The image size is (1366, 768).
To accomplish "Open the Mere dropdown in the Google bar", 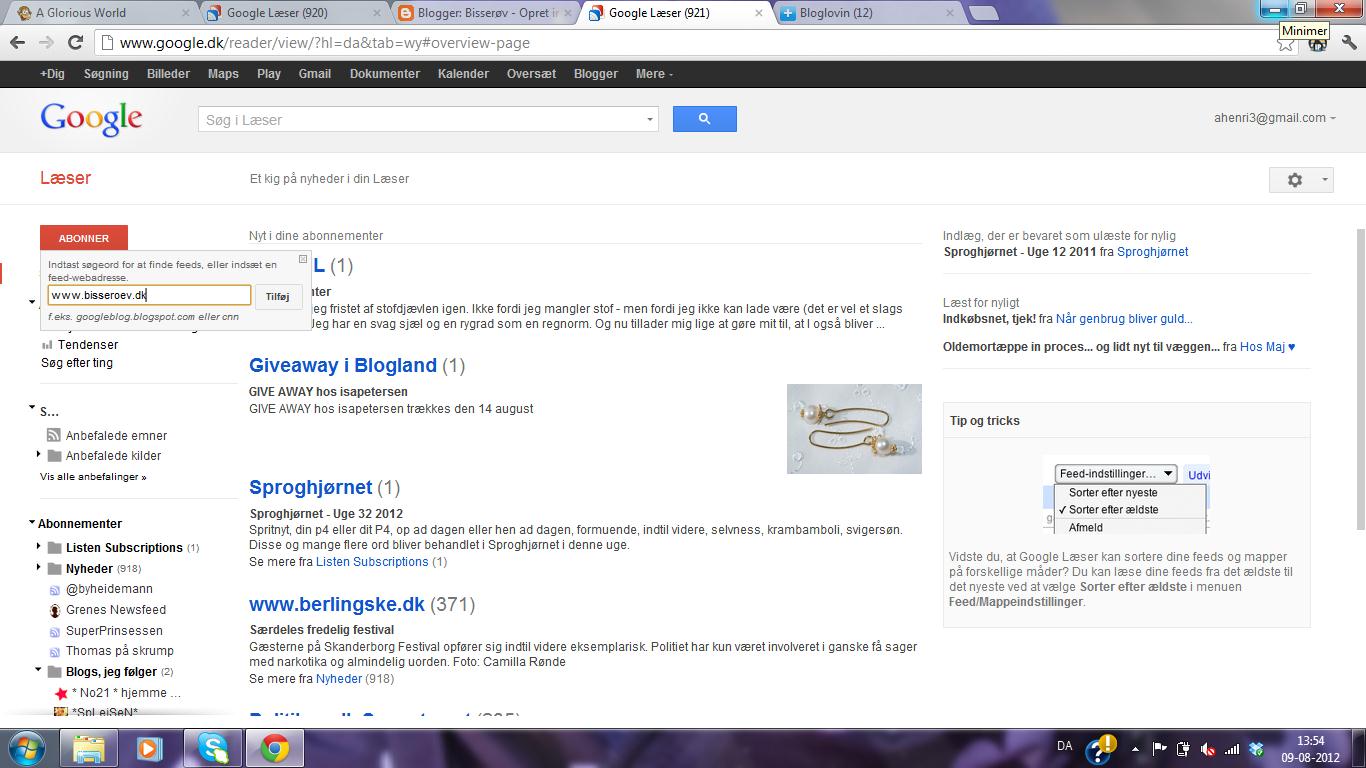I will click(x=654, y=74).
